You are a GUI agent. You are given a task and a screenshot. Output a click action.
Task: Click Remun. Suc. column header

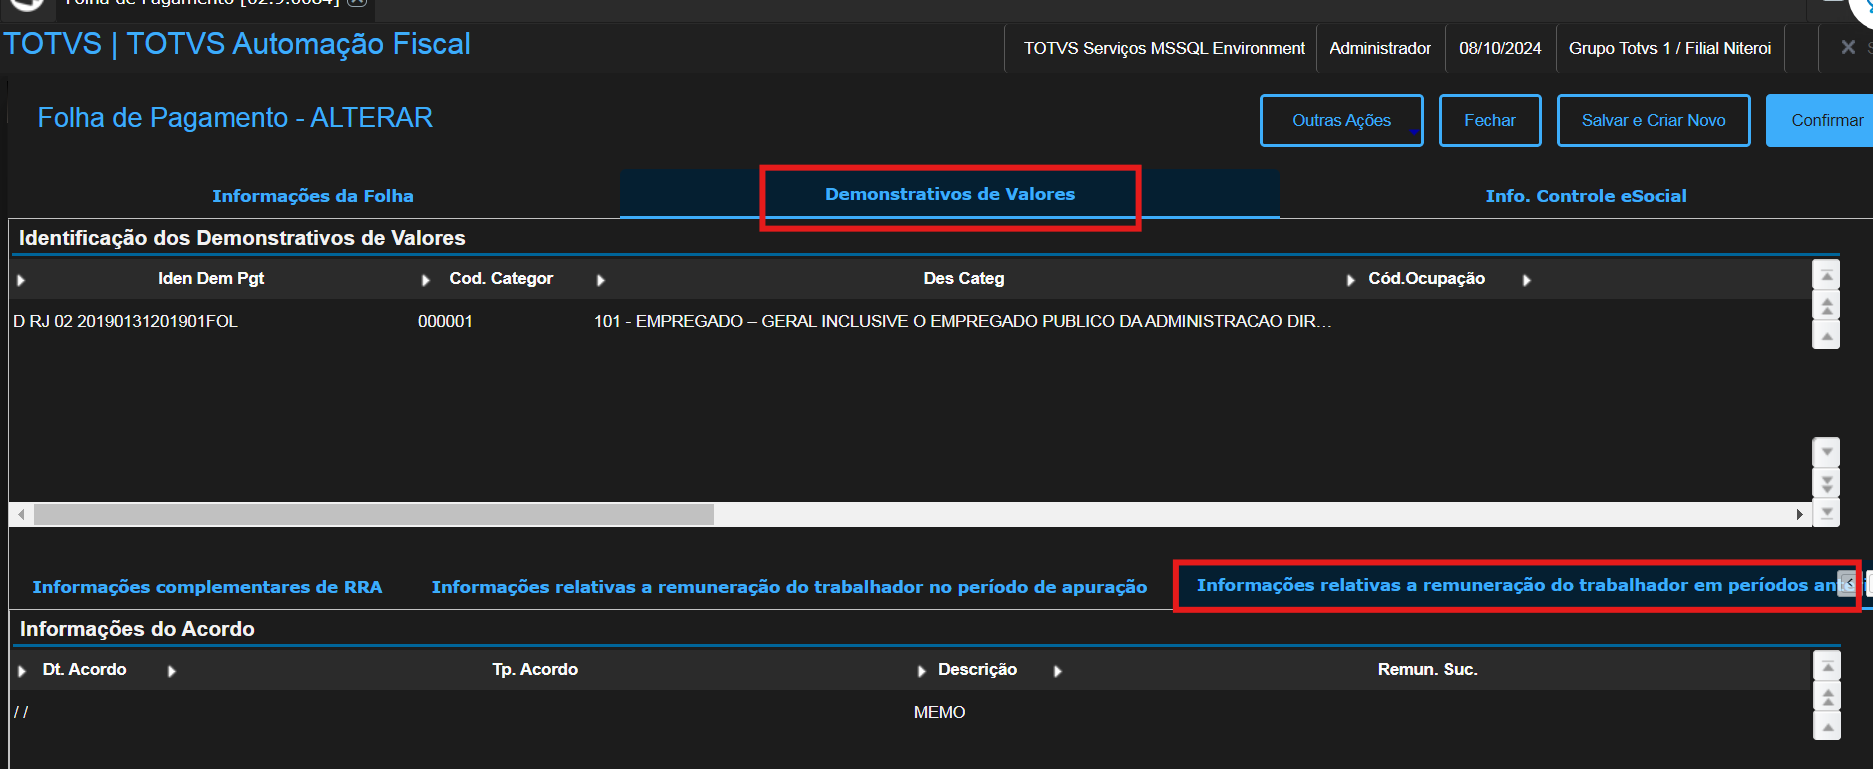tap(1427, 669)
